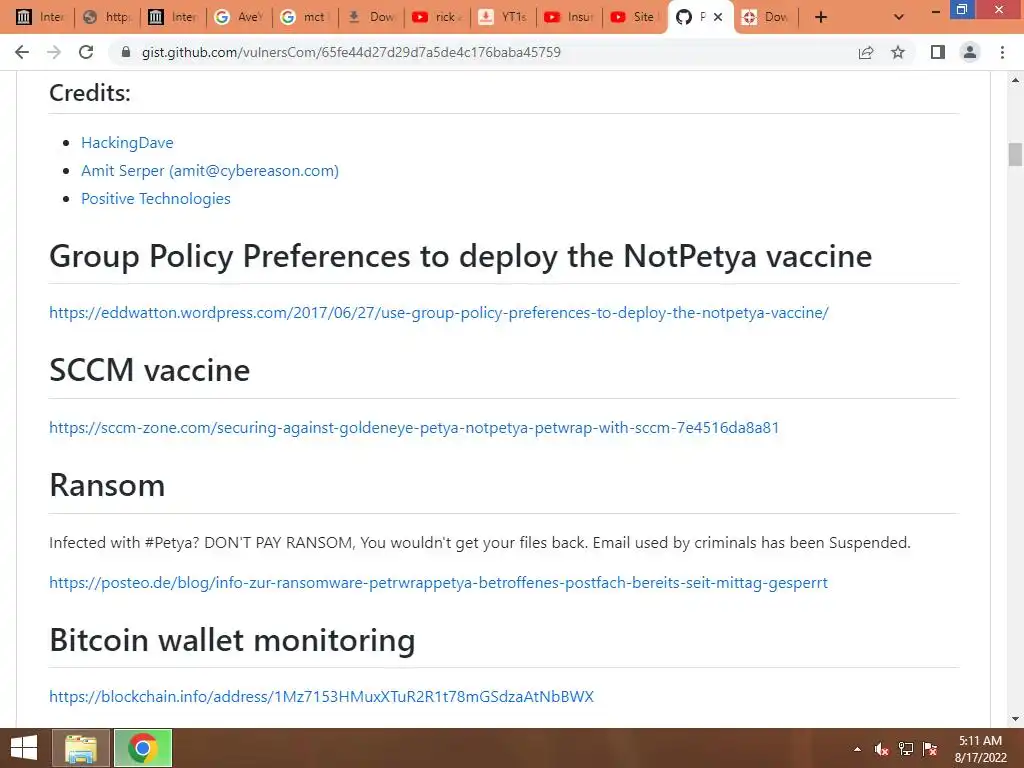
Task: Click the scrollbar up arrow
Action: (x=1015, y=80)
